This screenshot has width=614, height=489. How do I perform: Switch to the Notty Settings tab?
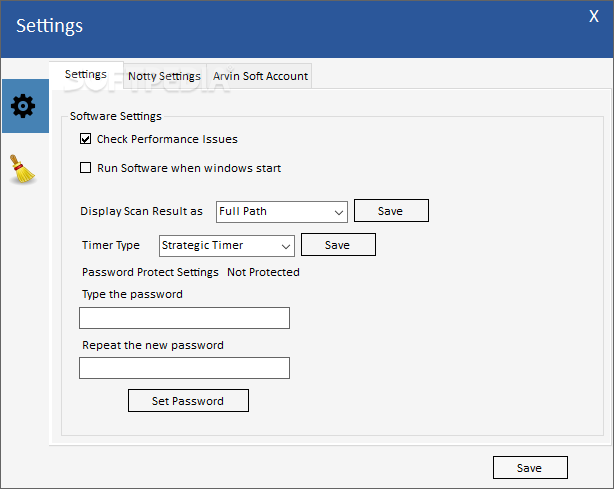pyautogui.click(x=164, y=76)
